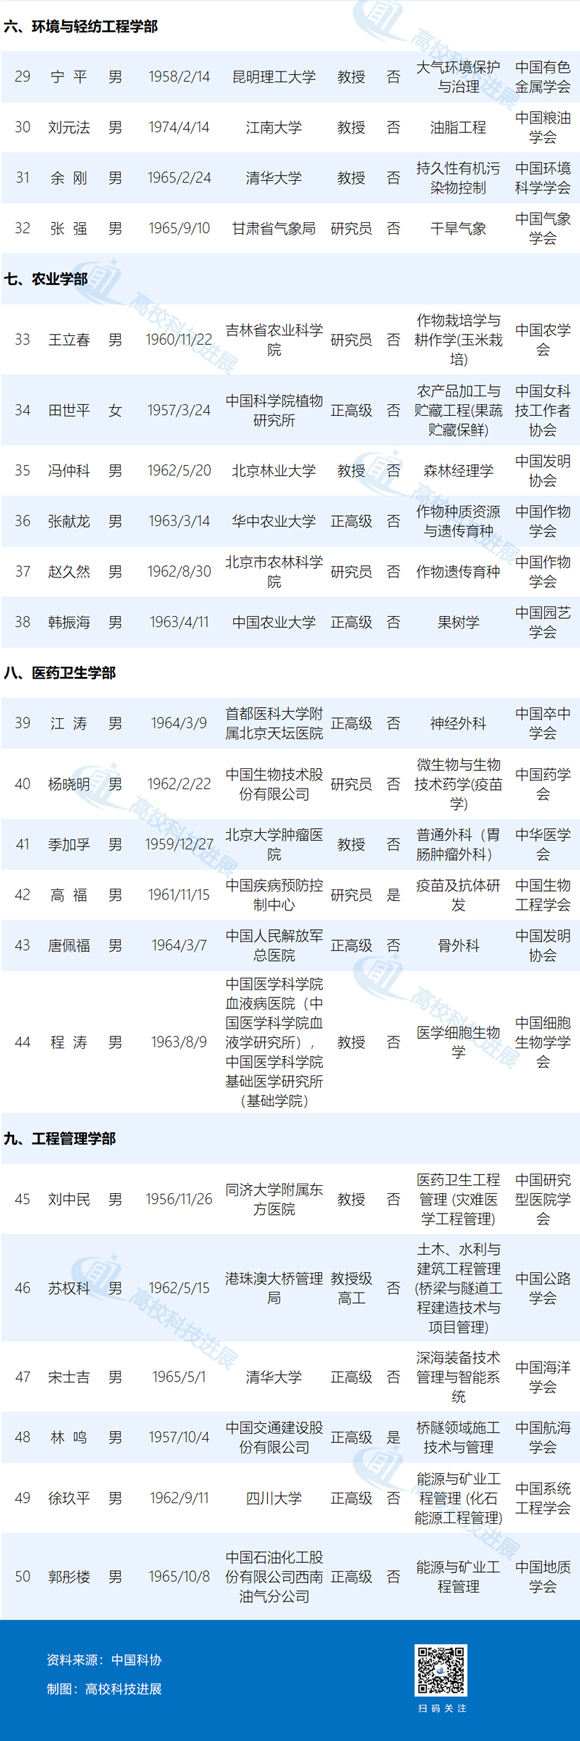The height and width of the screenshot is (1741, 580).
Task: Click the name 韩振海 in row 38
Action: click(69, 622)
